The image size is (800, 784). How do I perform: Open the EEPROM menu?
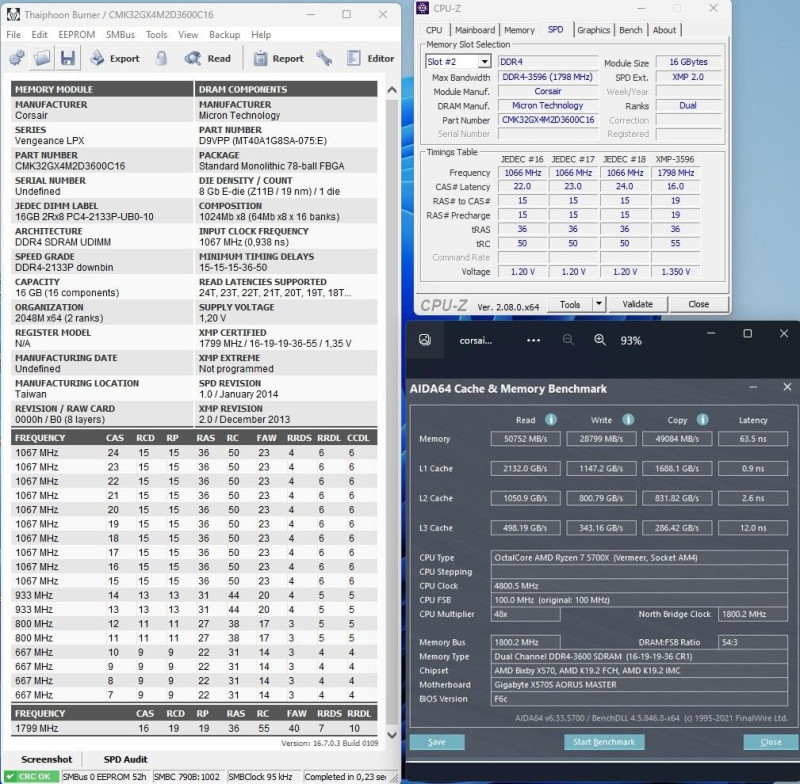coord(77,35)
